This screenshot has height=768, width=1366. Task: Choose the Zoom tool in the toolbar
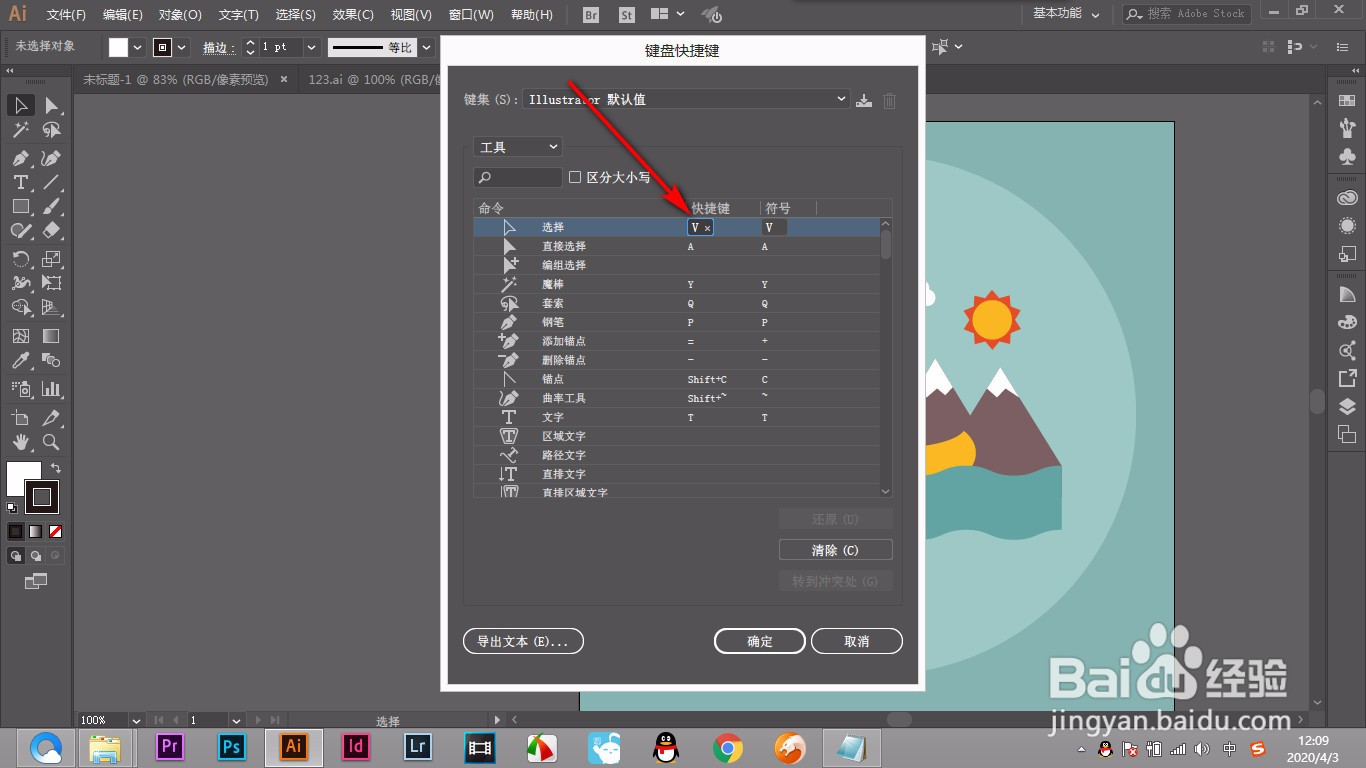pyautogui.click(x=52, y=442)
